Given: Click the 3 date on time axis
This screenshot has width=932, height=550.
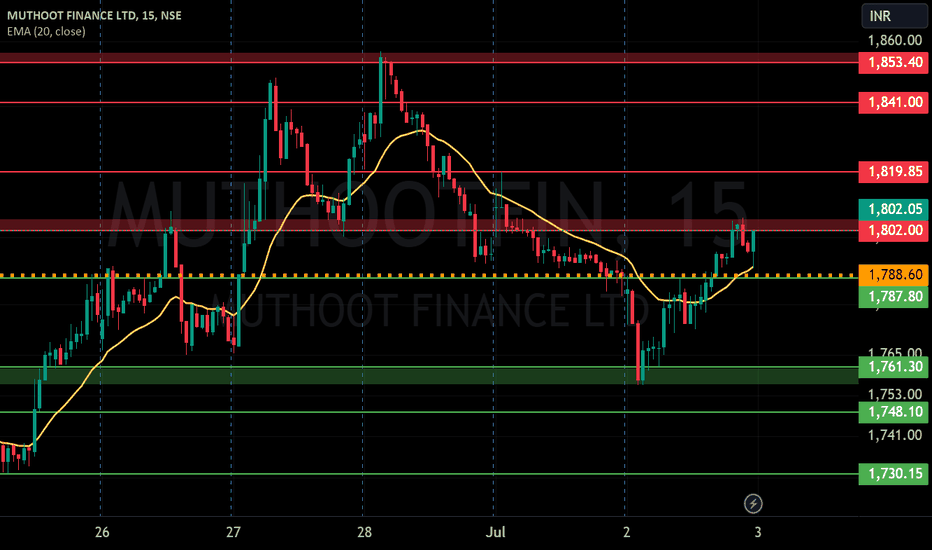Looking at the screenshot, I should 757,532.
